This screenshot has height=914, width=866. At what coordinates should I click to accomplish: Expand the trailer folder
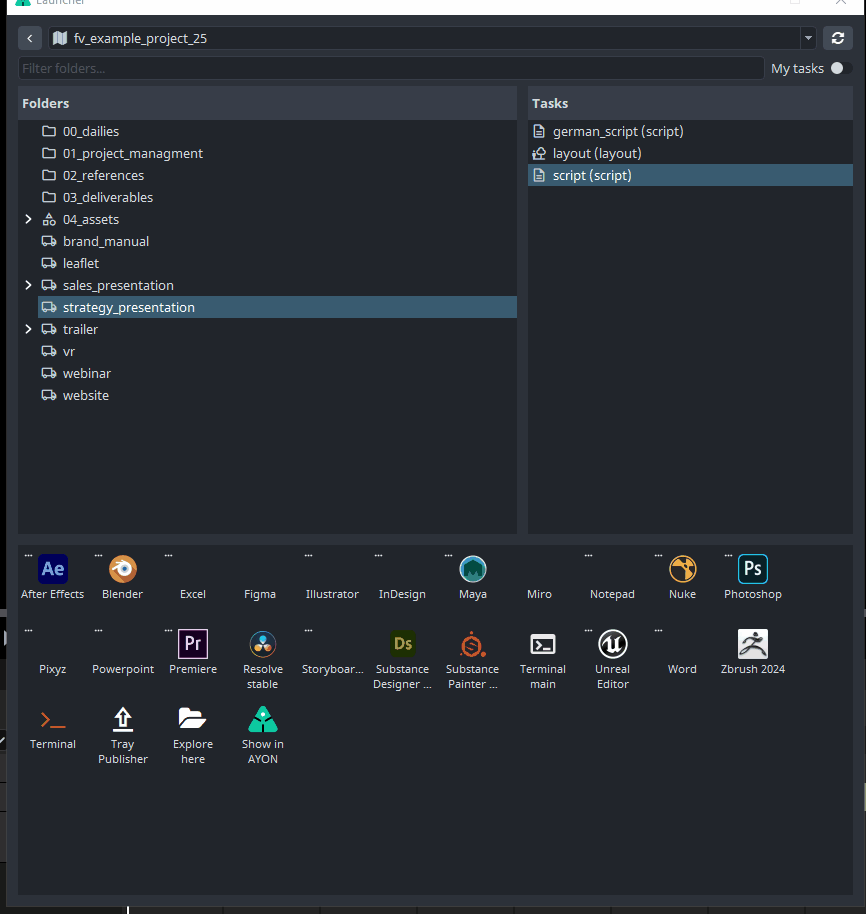(x=28, y=330)
